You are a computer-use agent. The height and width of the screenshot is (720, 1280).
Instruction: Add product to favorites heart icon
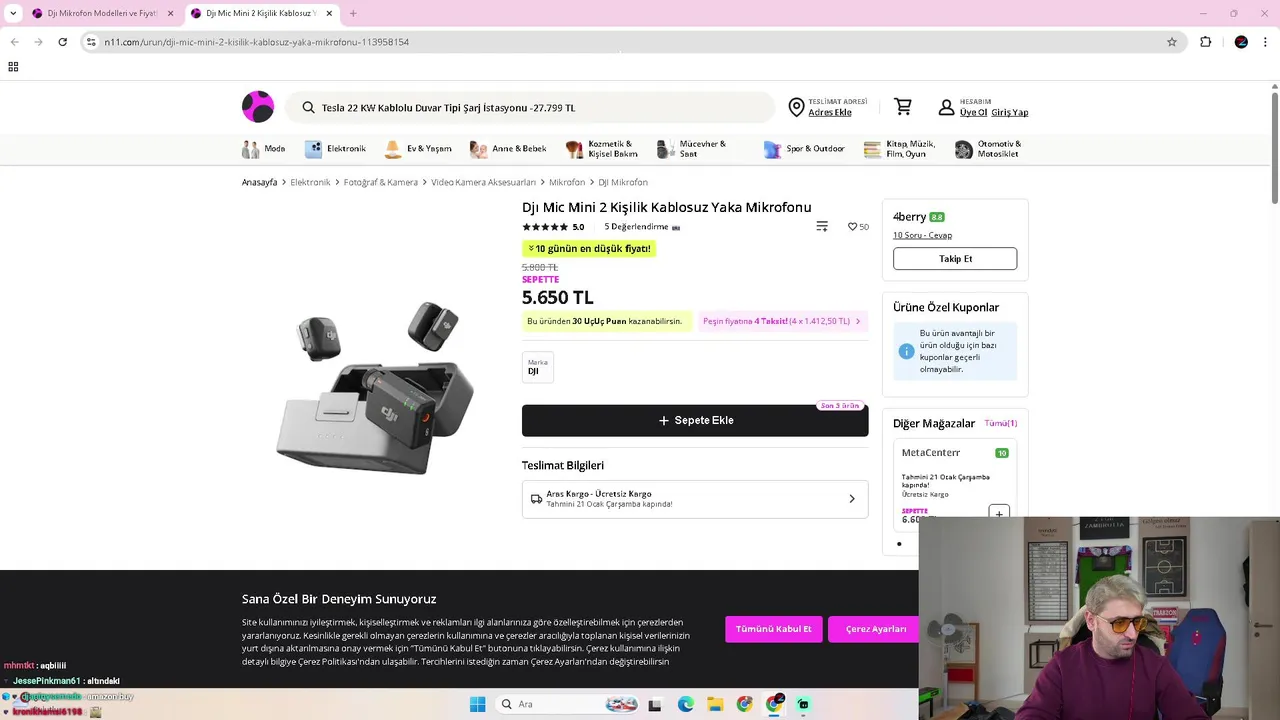(852, 227)
